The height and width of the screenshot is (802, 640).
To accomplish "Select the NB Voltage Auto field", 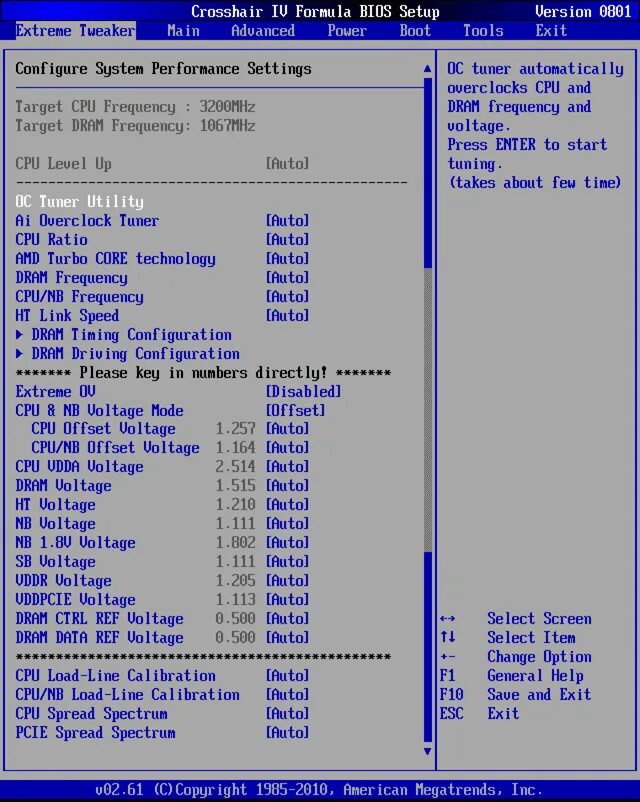I will [x=287, y=523].
